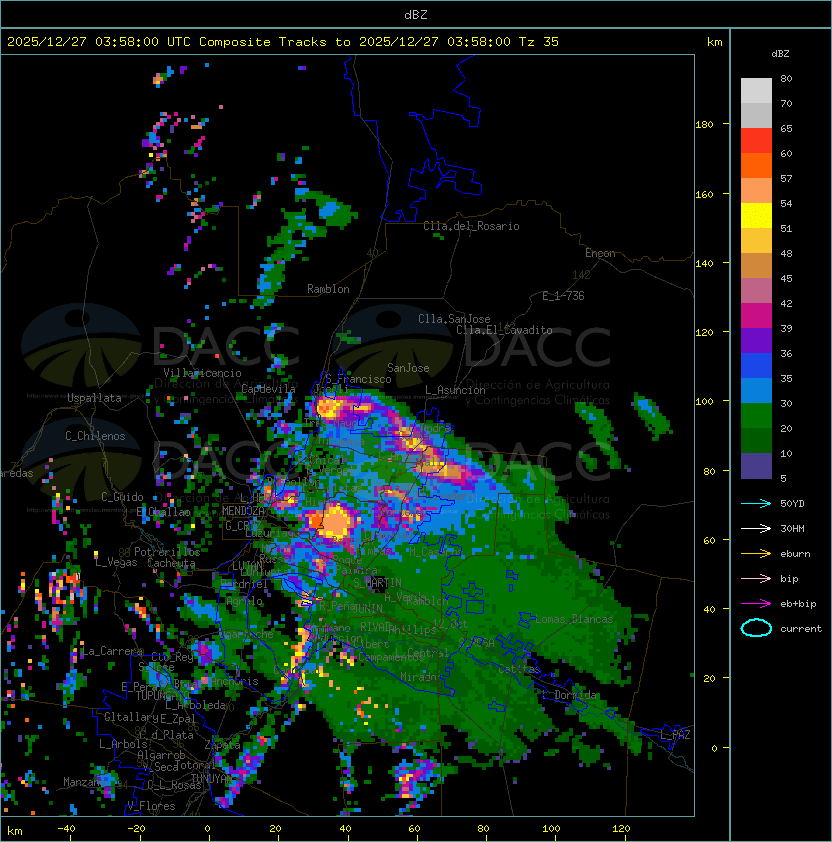832x842 pixels.
Task: Click the 'E_1-736' map label
Action: point(563,295)
